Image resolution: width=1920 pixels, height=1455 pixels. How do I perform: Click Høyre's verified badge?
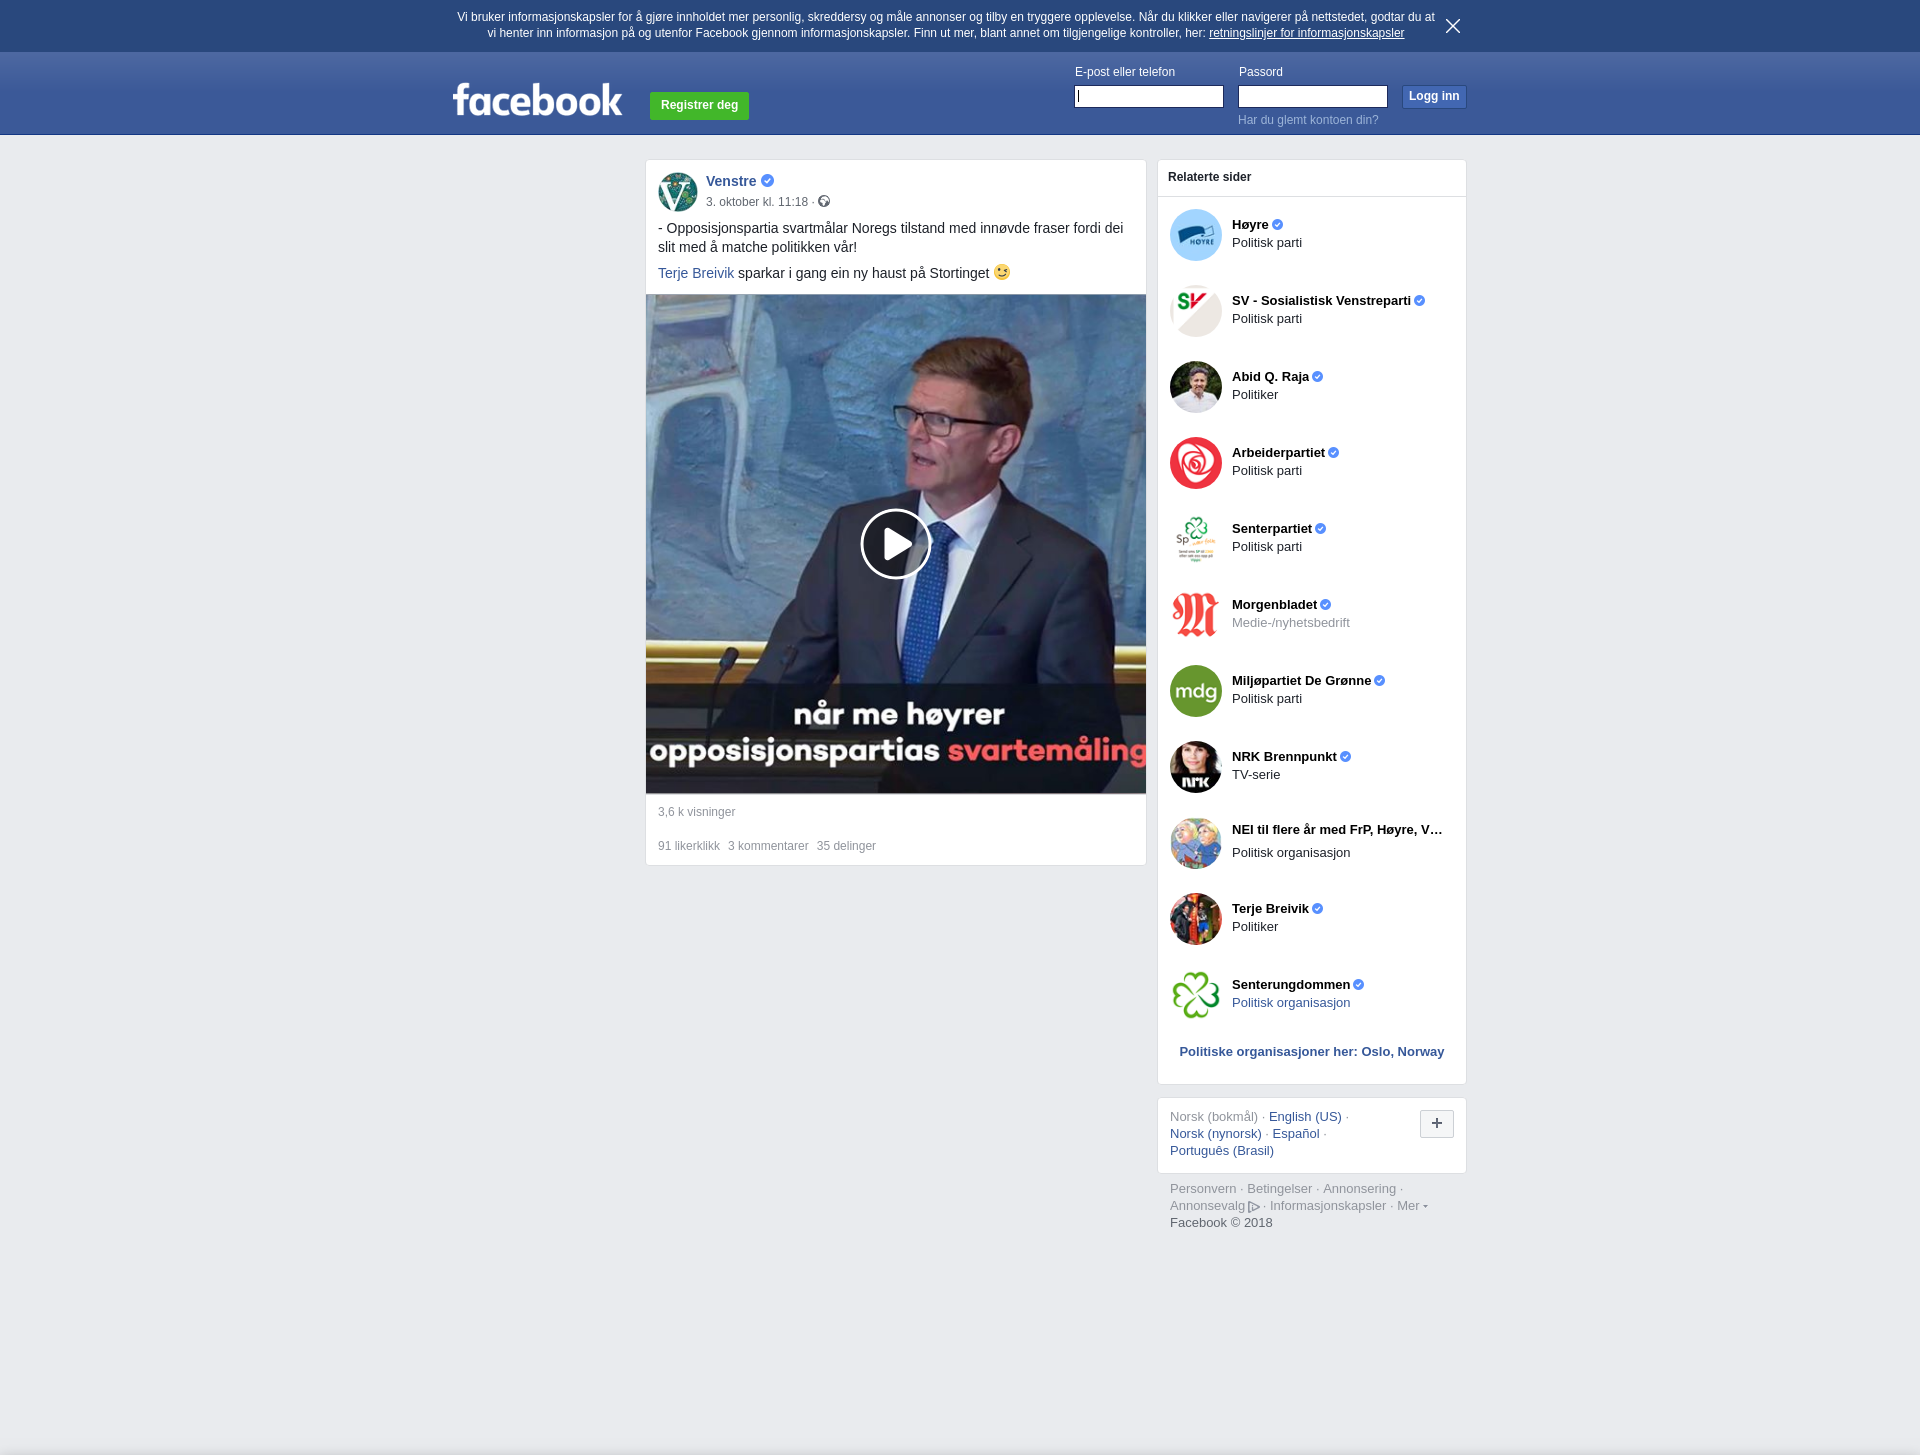(1277, 225)
